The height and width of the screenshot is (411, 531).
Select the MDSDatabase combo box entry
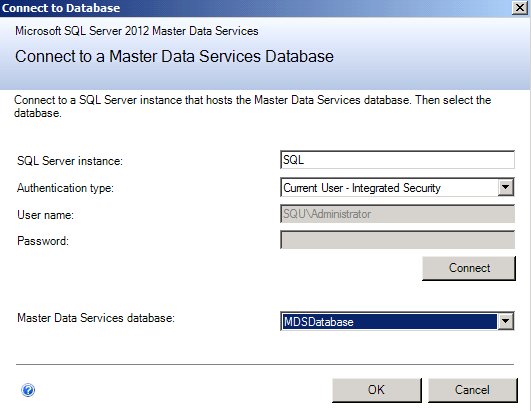point(389,322)
